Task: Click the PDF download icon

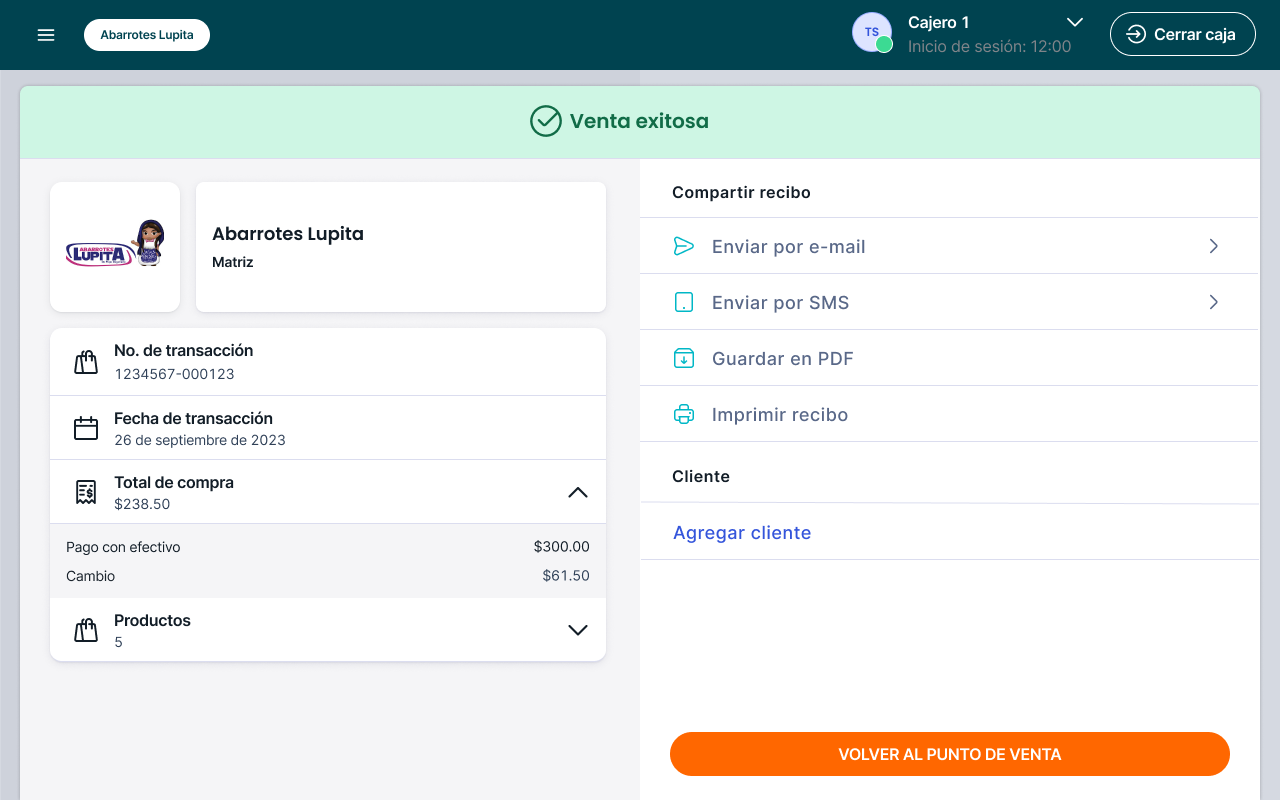Action: point(684,358)
